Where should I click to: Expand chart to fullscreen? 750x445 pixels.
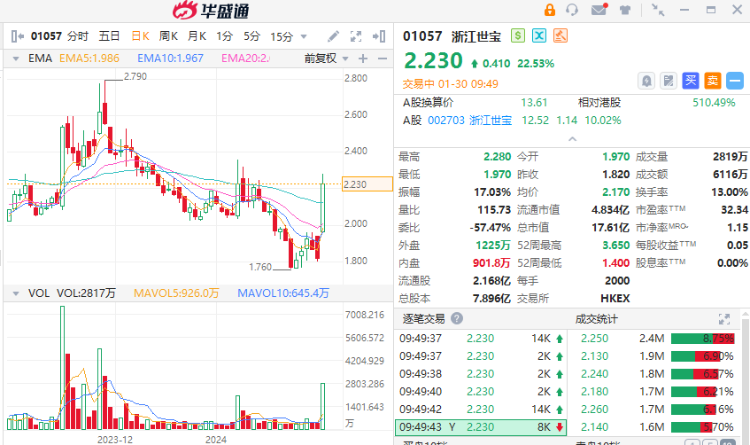tap(356, 36)
